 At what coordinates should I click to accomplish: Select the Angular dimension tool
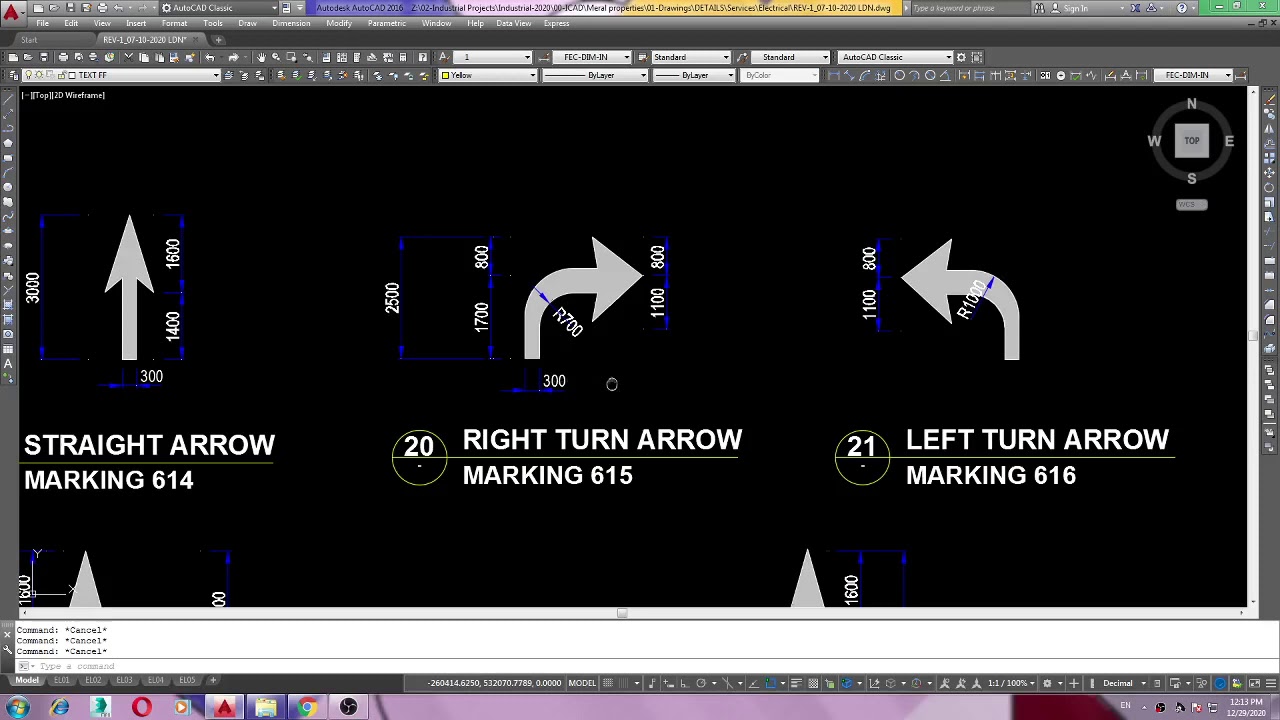(946, 75)
